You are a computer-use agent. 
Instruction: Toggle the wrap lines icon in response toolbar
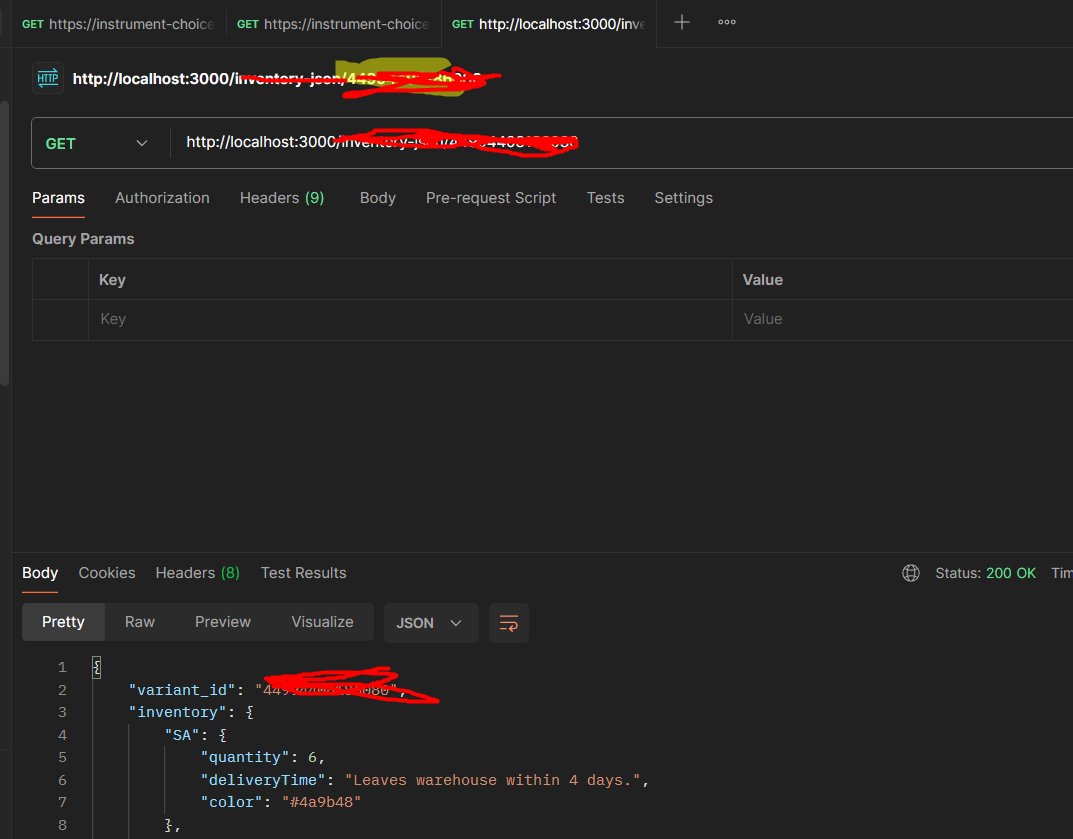tap(508, 623)
